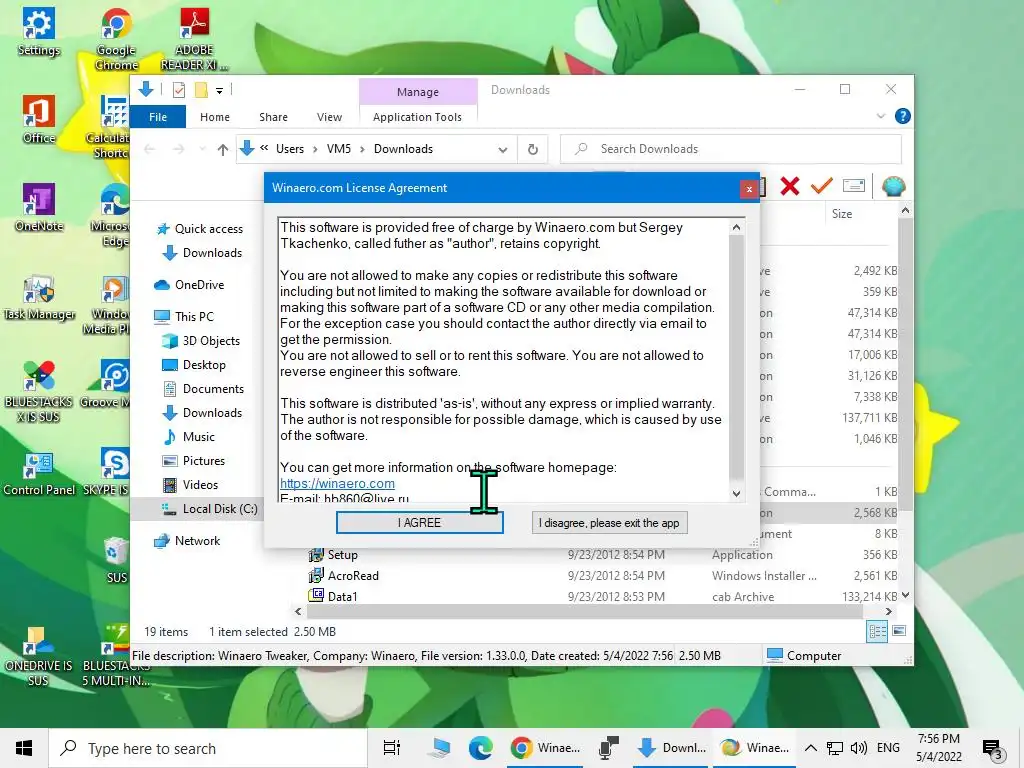Viewport: 1024px width, 768px height.
Task: Click I disagree, please exit the app
Action: click(609, 522)
